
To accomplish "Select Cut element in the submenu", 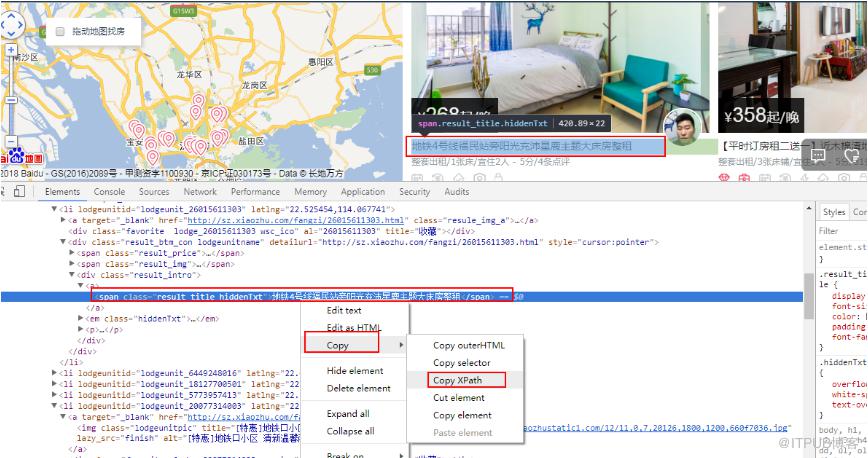I will pos(465,398).
